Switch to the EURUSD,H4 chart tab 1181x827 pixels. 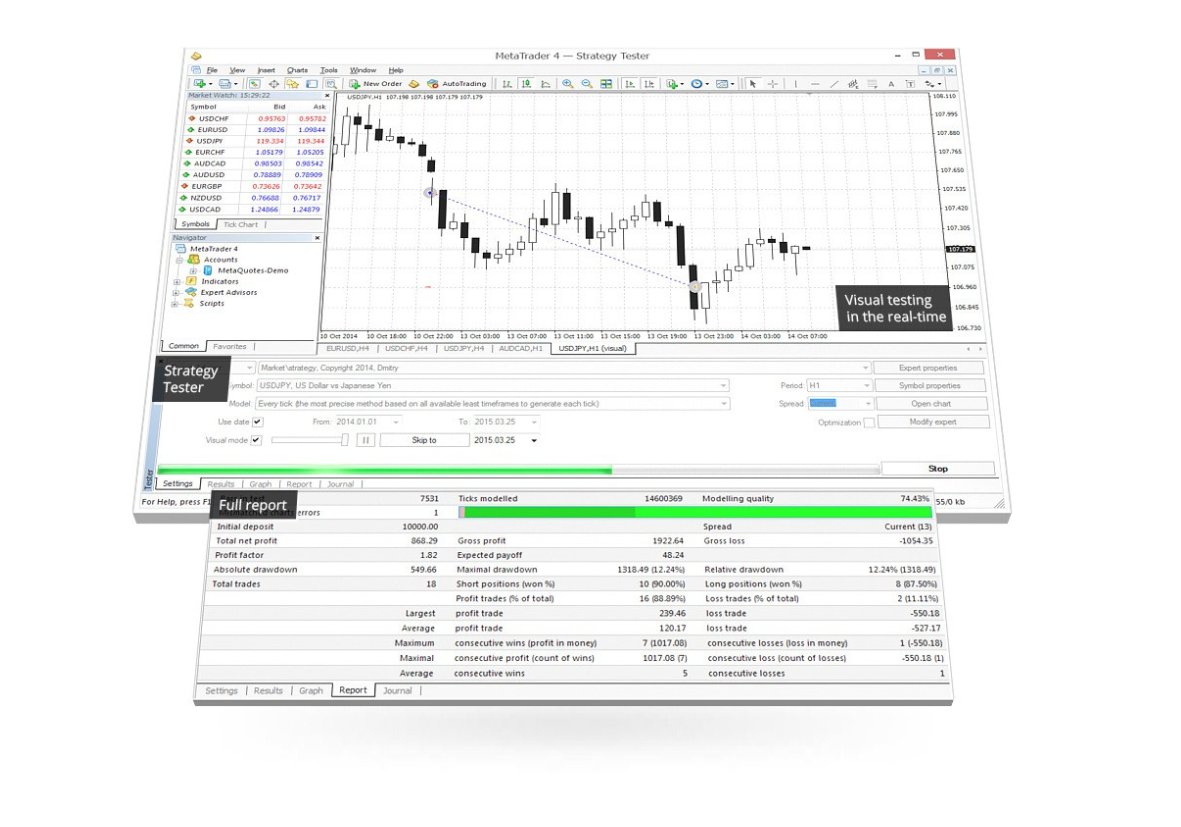point(347,349)
